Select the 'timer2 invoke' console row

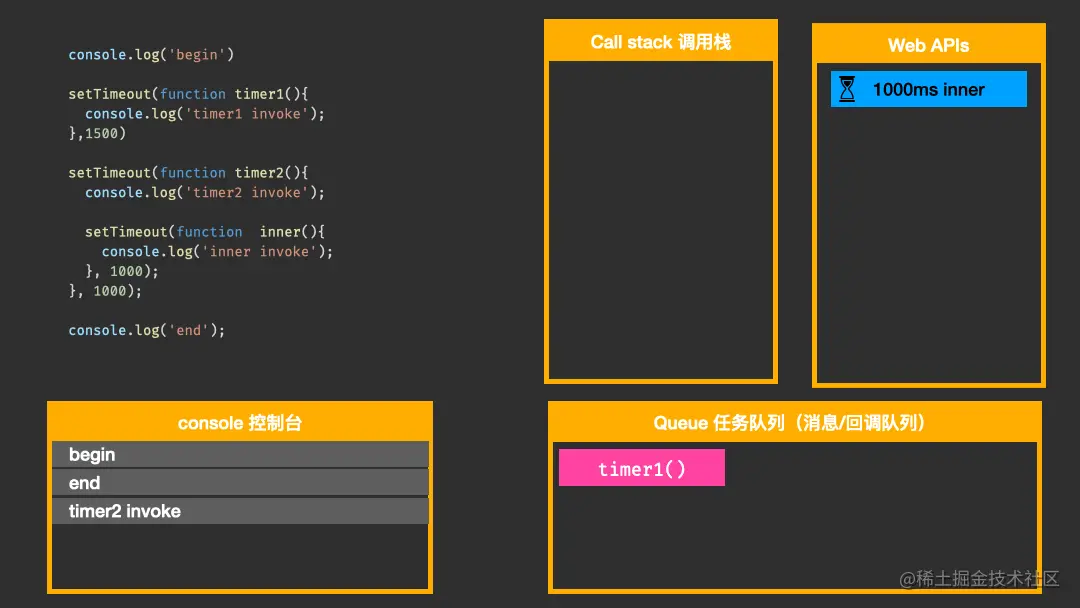[240, 511]
